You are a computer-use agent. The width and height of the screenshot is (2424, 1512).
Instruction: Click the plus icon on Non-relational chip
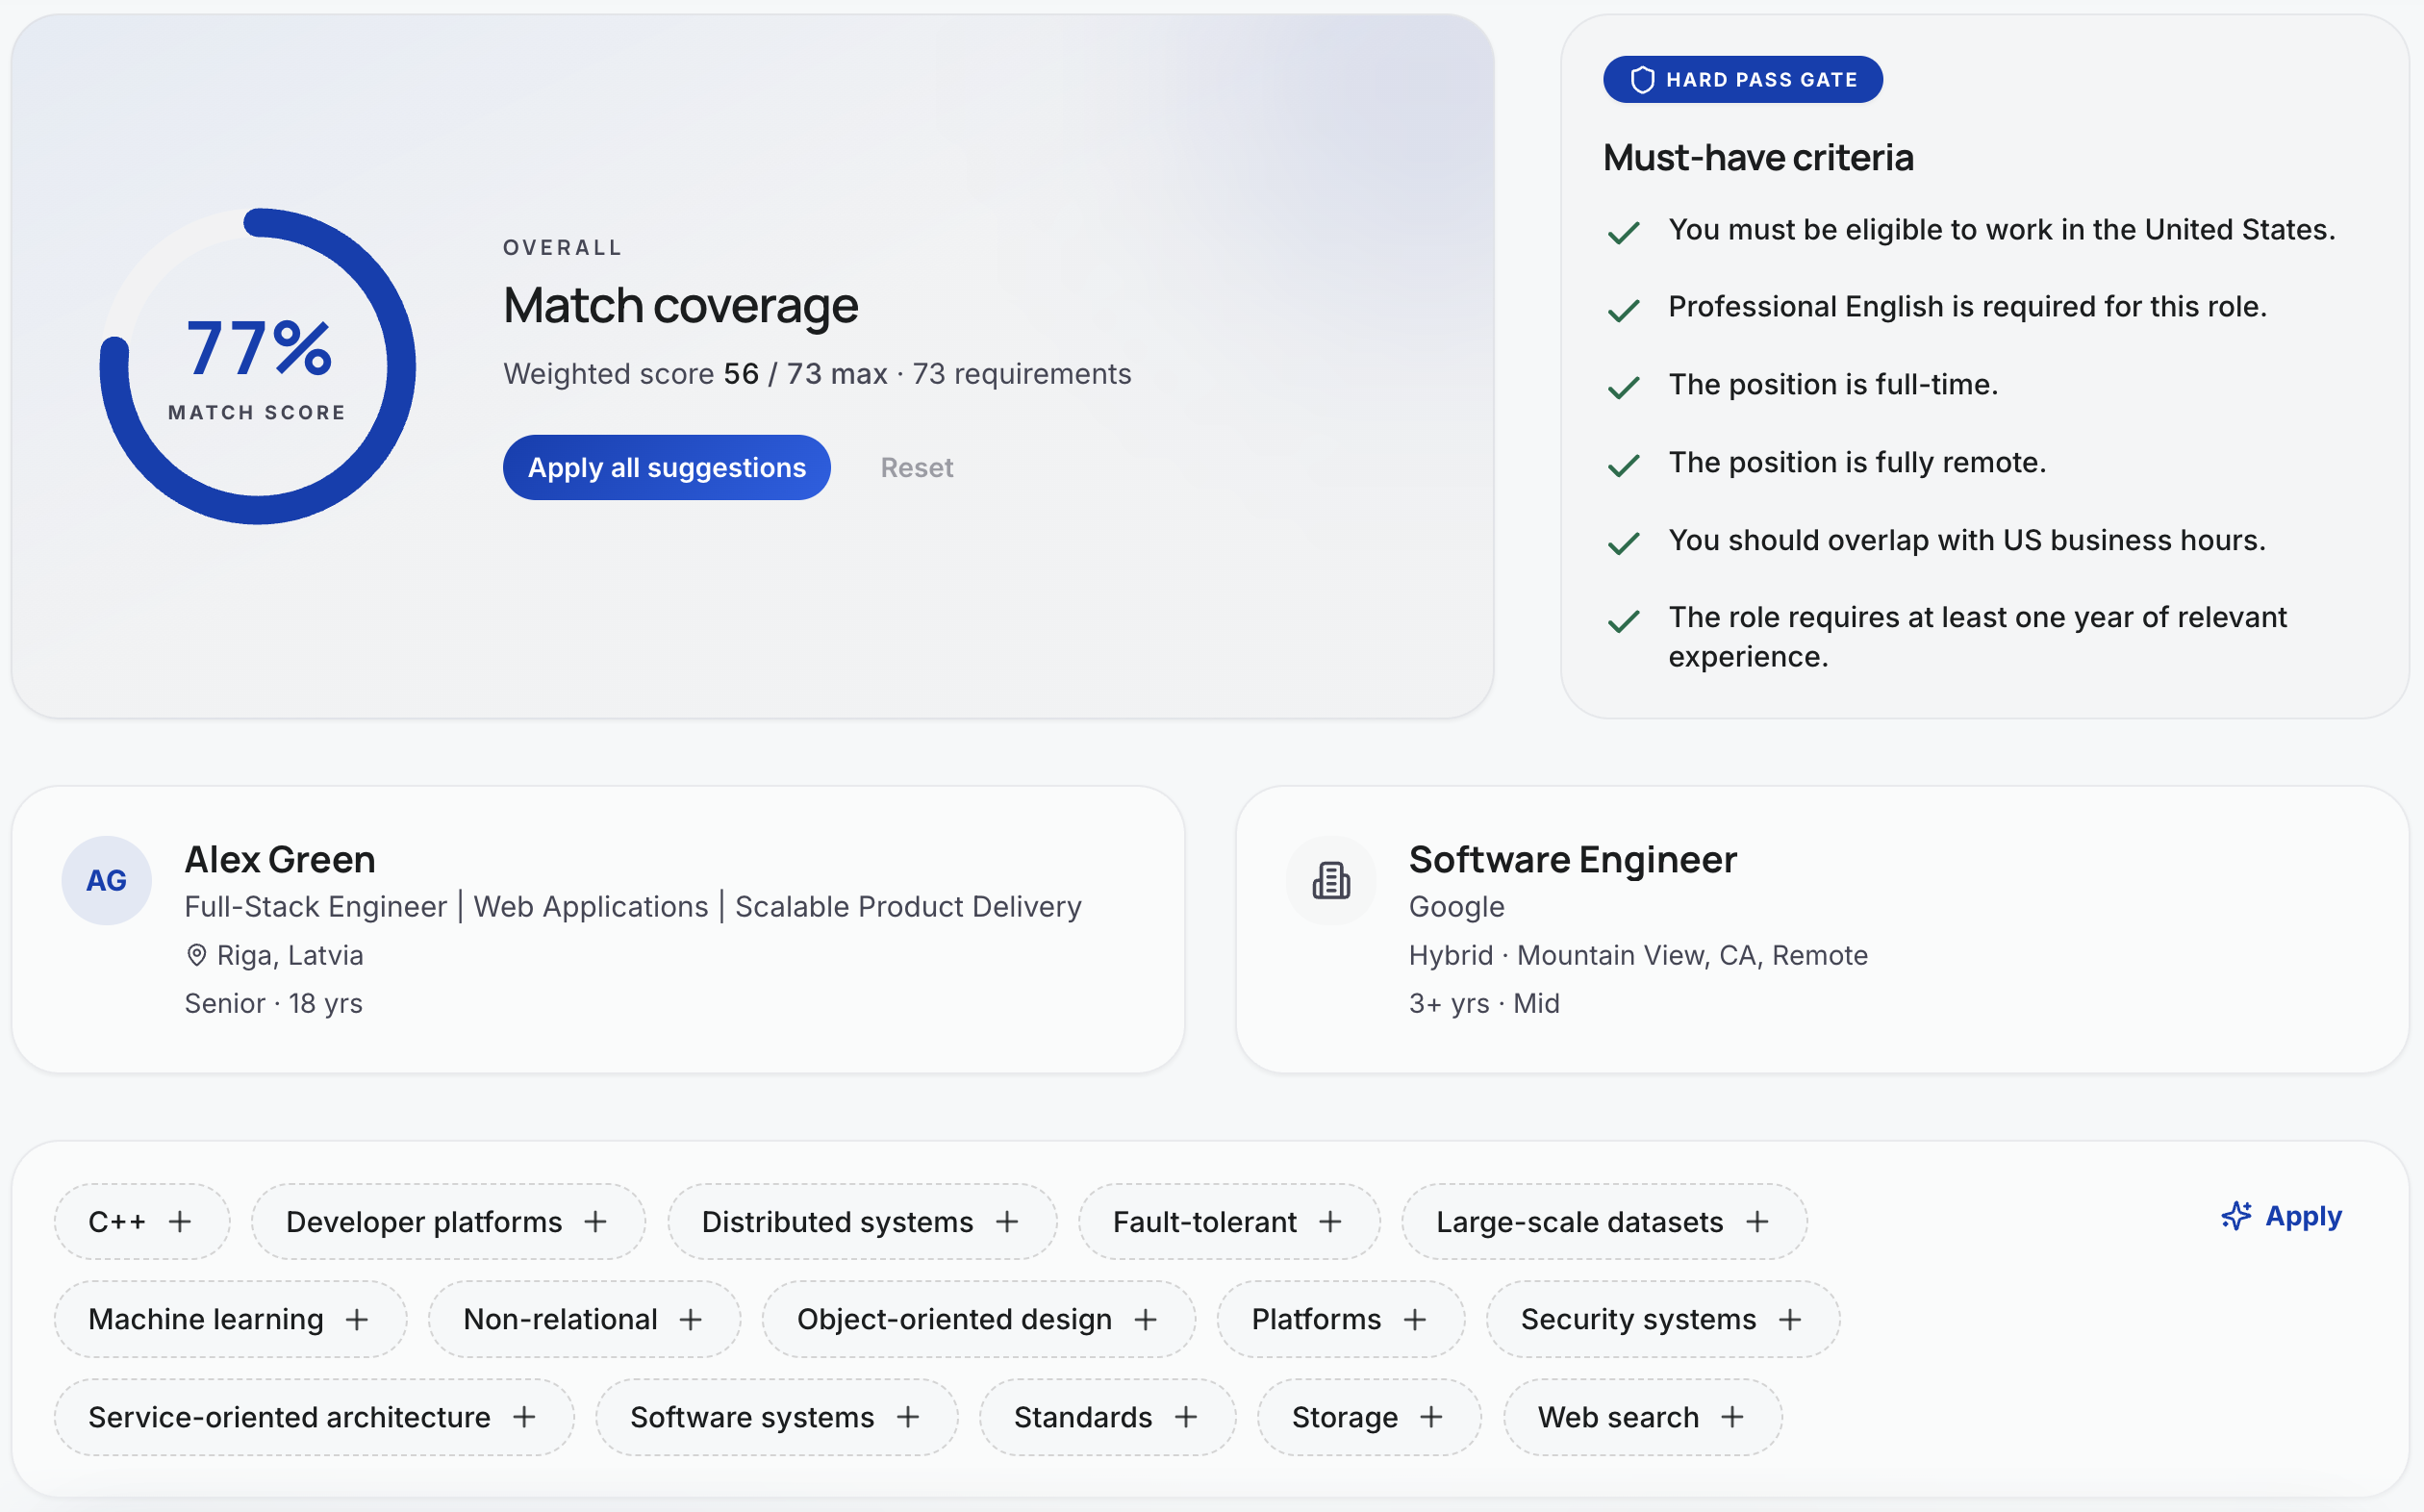point(691,1319)
